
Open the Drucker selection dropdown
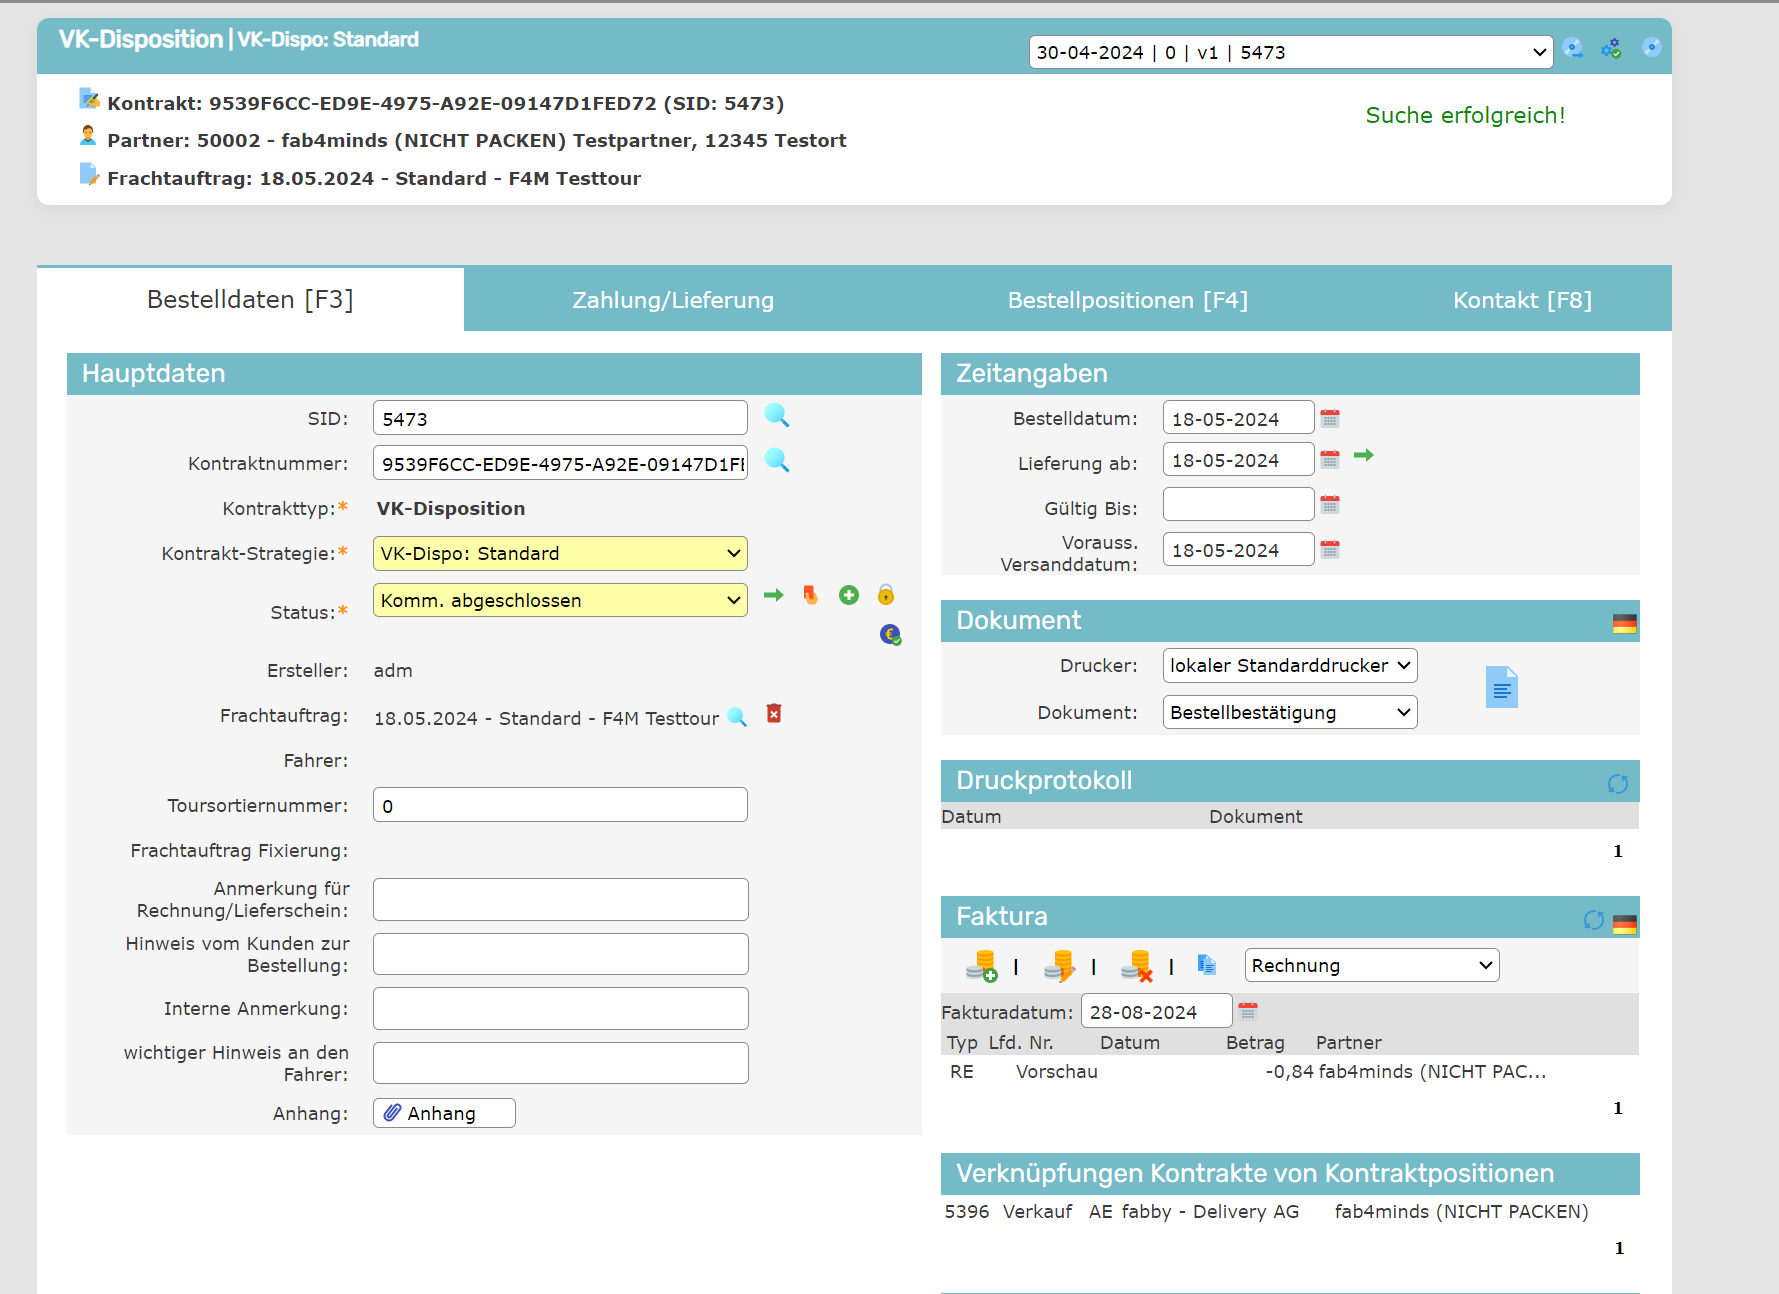click(1289, 666)
